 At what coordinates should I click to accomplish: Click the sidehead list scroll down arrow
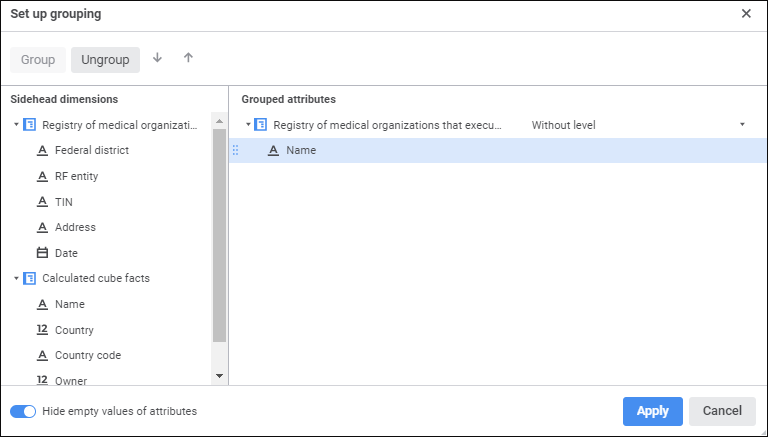pyautogui.click(x=220, y=375)
